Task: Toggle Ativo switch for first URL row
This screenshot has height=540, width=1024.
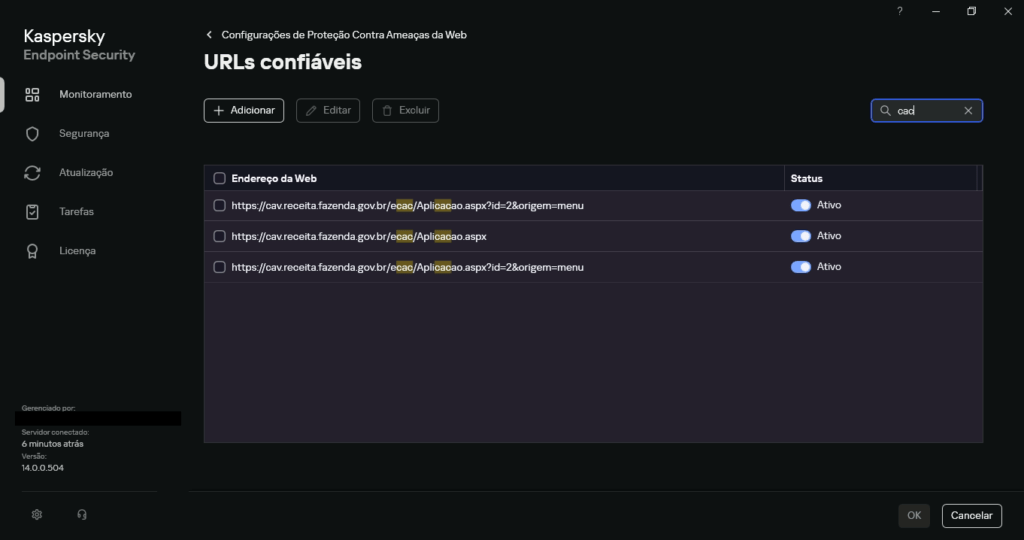Action: tap(801, 205)
